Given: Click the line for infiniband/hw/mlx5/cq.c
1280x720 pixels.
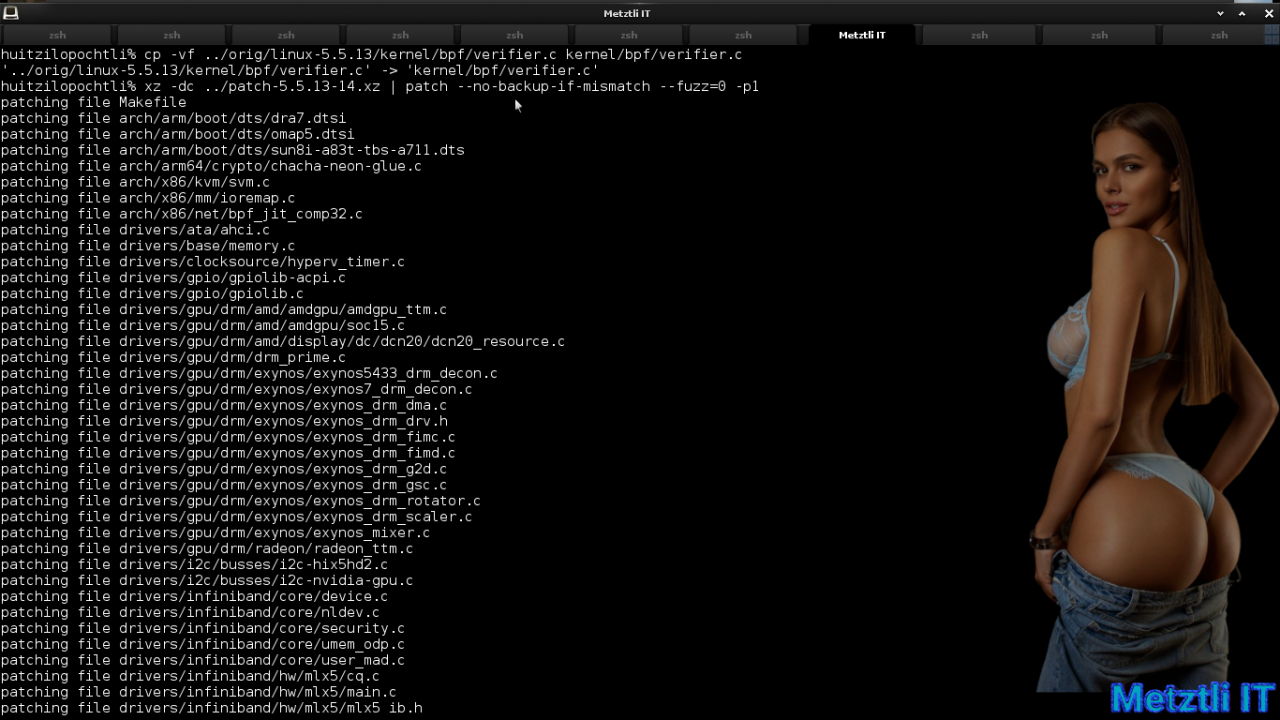Looking at the screenshot, I should pos(190,678).
